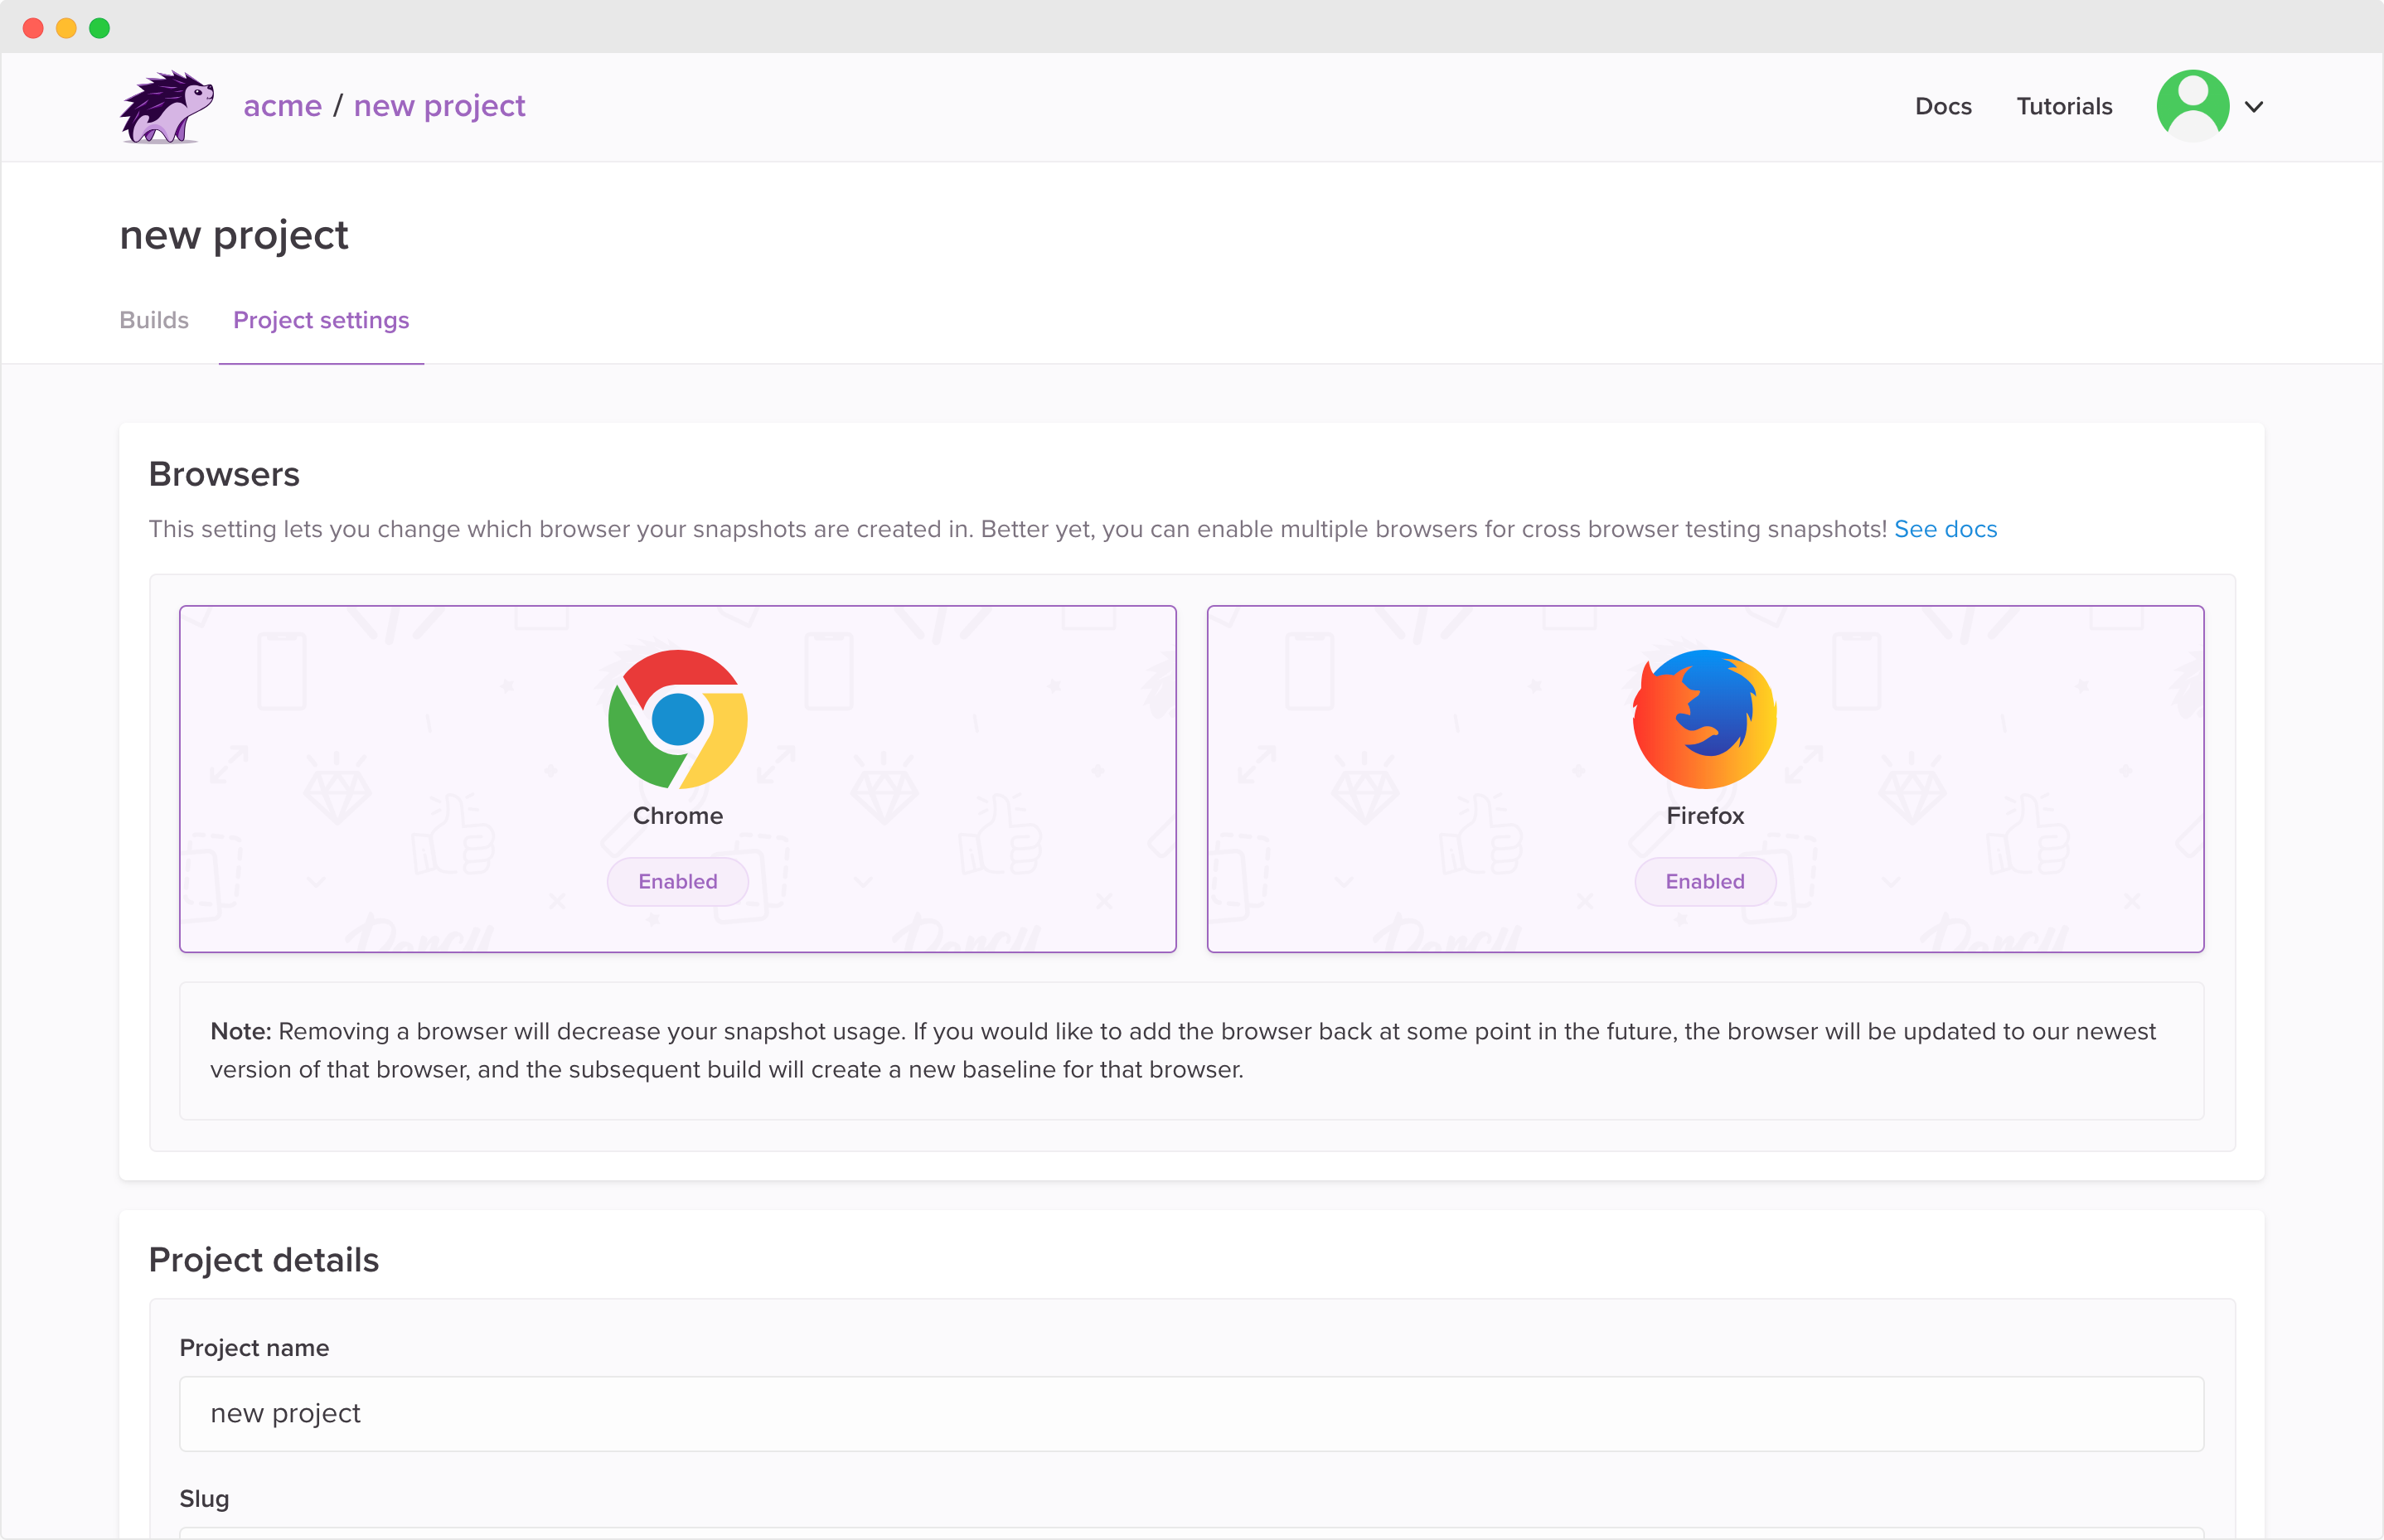Image resolution: width=2384 pixels, height=1540 pixels.
Task: Click the Firefox label text
Action: pyautogui.click(x=1705, y=815)
